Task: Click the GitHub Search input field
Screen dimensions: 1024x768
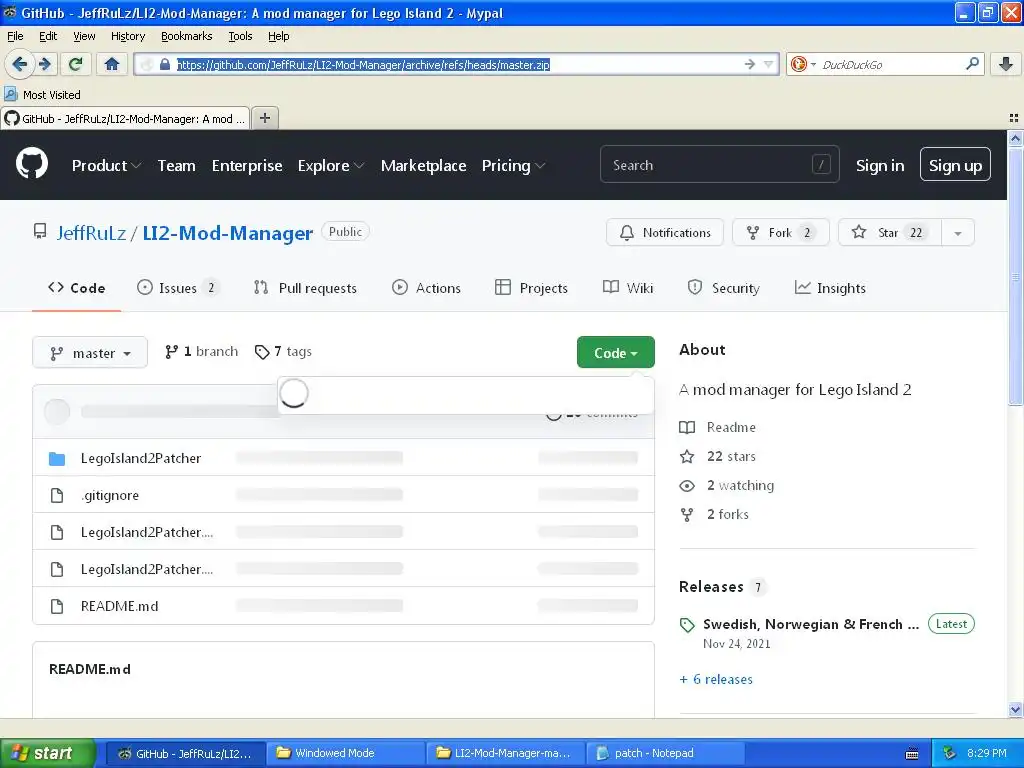Action: (x=720, y=165)
